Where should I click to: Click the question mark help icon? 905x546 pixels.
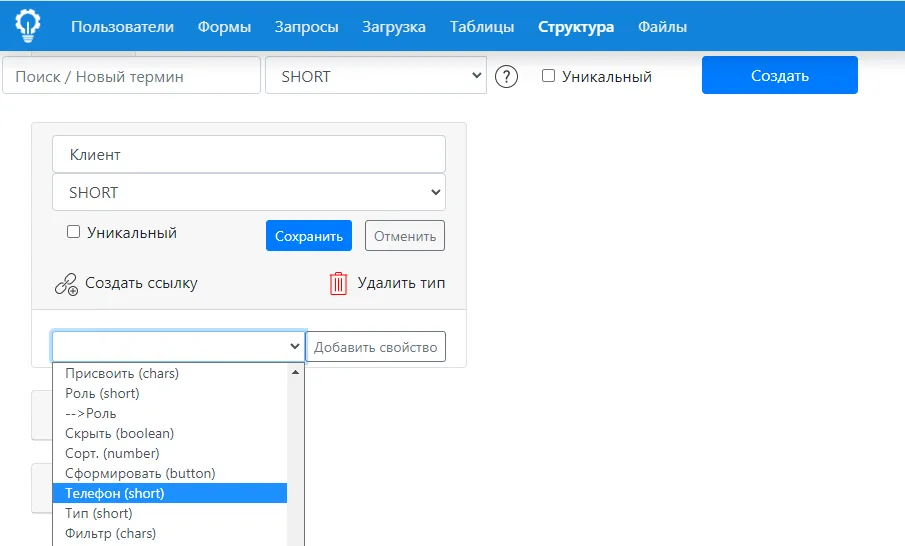[506, 76]
